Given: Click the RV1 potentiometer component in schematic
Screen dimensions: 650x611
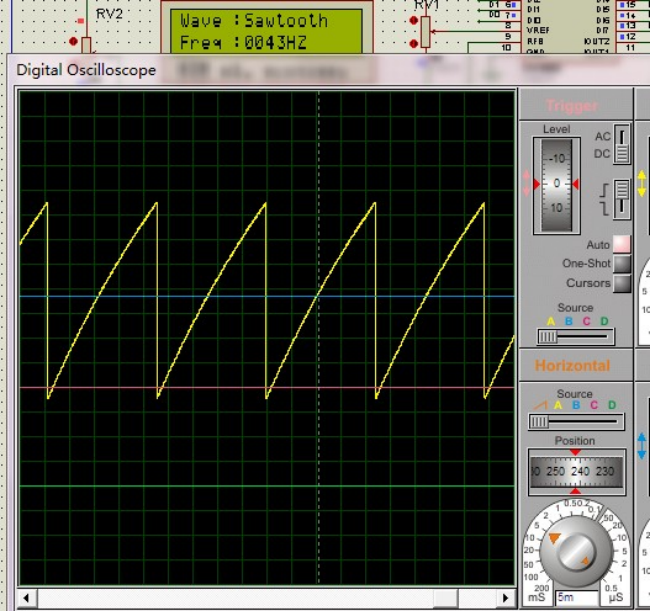Looking at the screenshot, I should pos(425,32).
